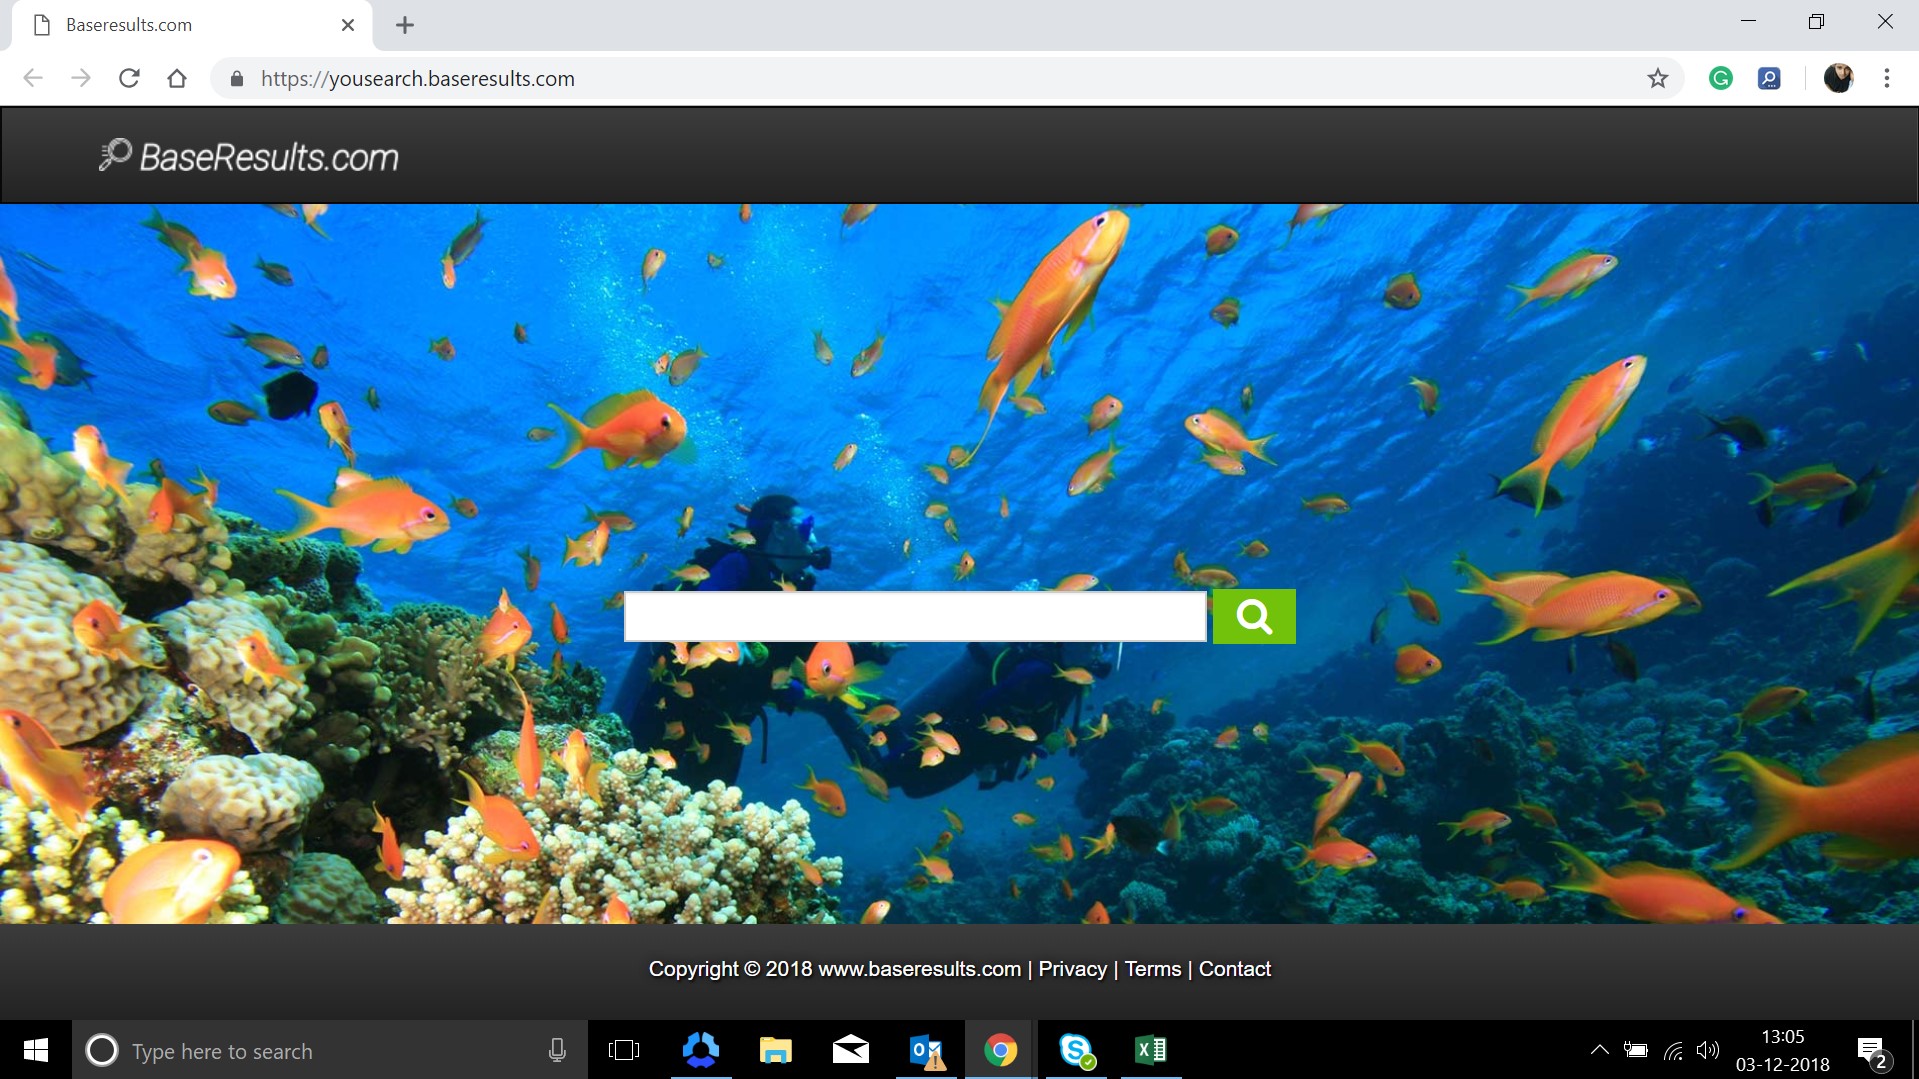Click inside the BaseResults search box
Viewport: 1919px width, 1079px height.
tap(914, 617)
